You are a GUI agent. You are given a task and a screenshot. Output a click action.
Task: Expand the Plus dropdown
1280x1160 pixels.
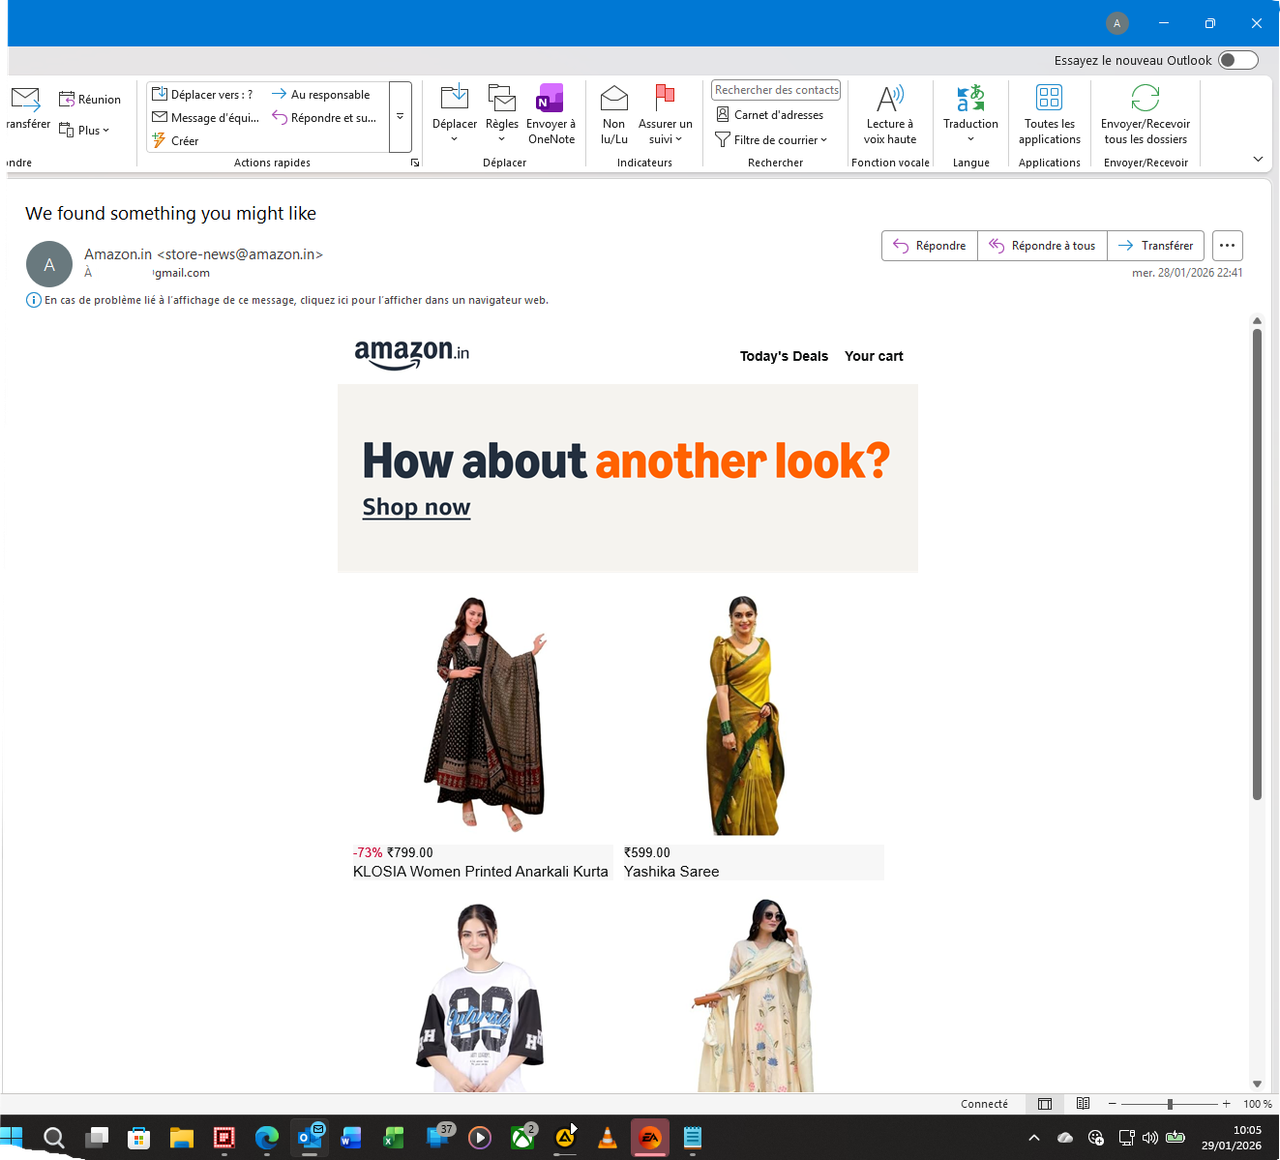point(86,129)
